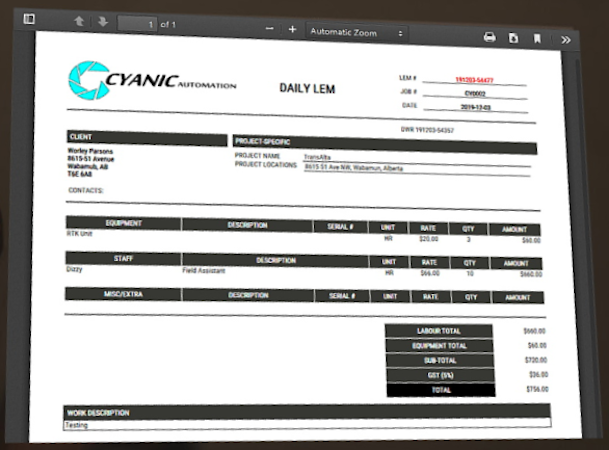The image size is (609, 450).
Task: Download the PDF file icon
Action: (513, 38)
